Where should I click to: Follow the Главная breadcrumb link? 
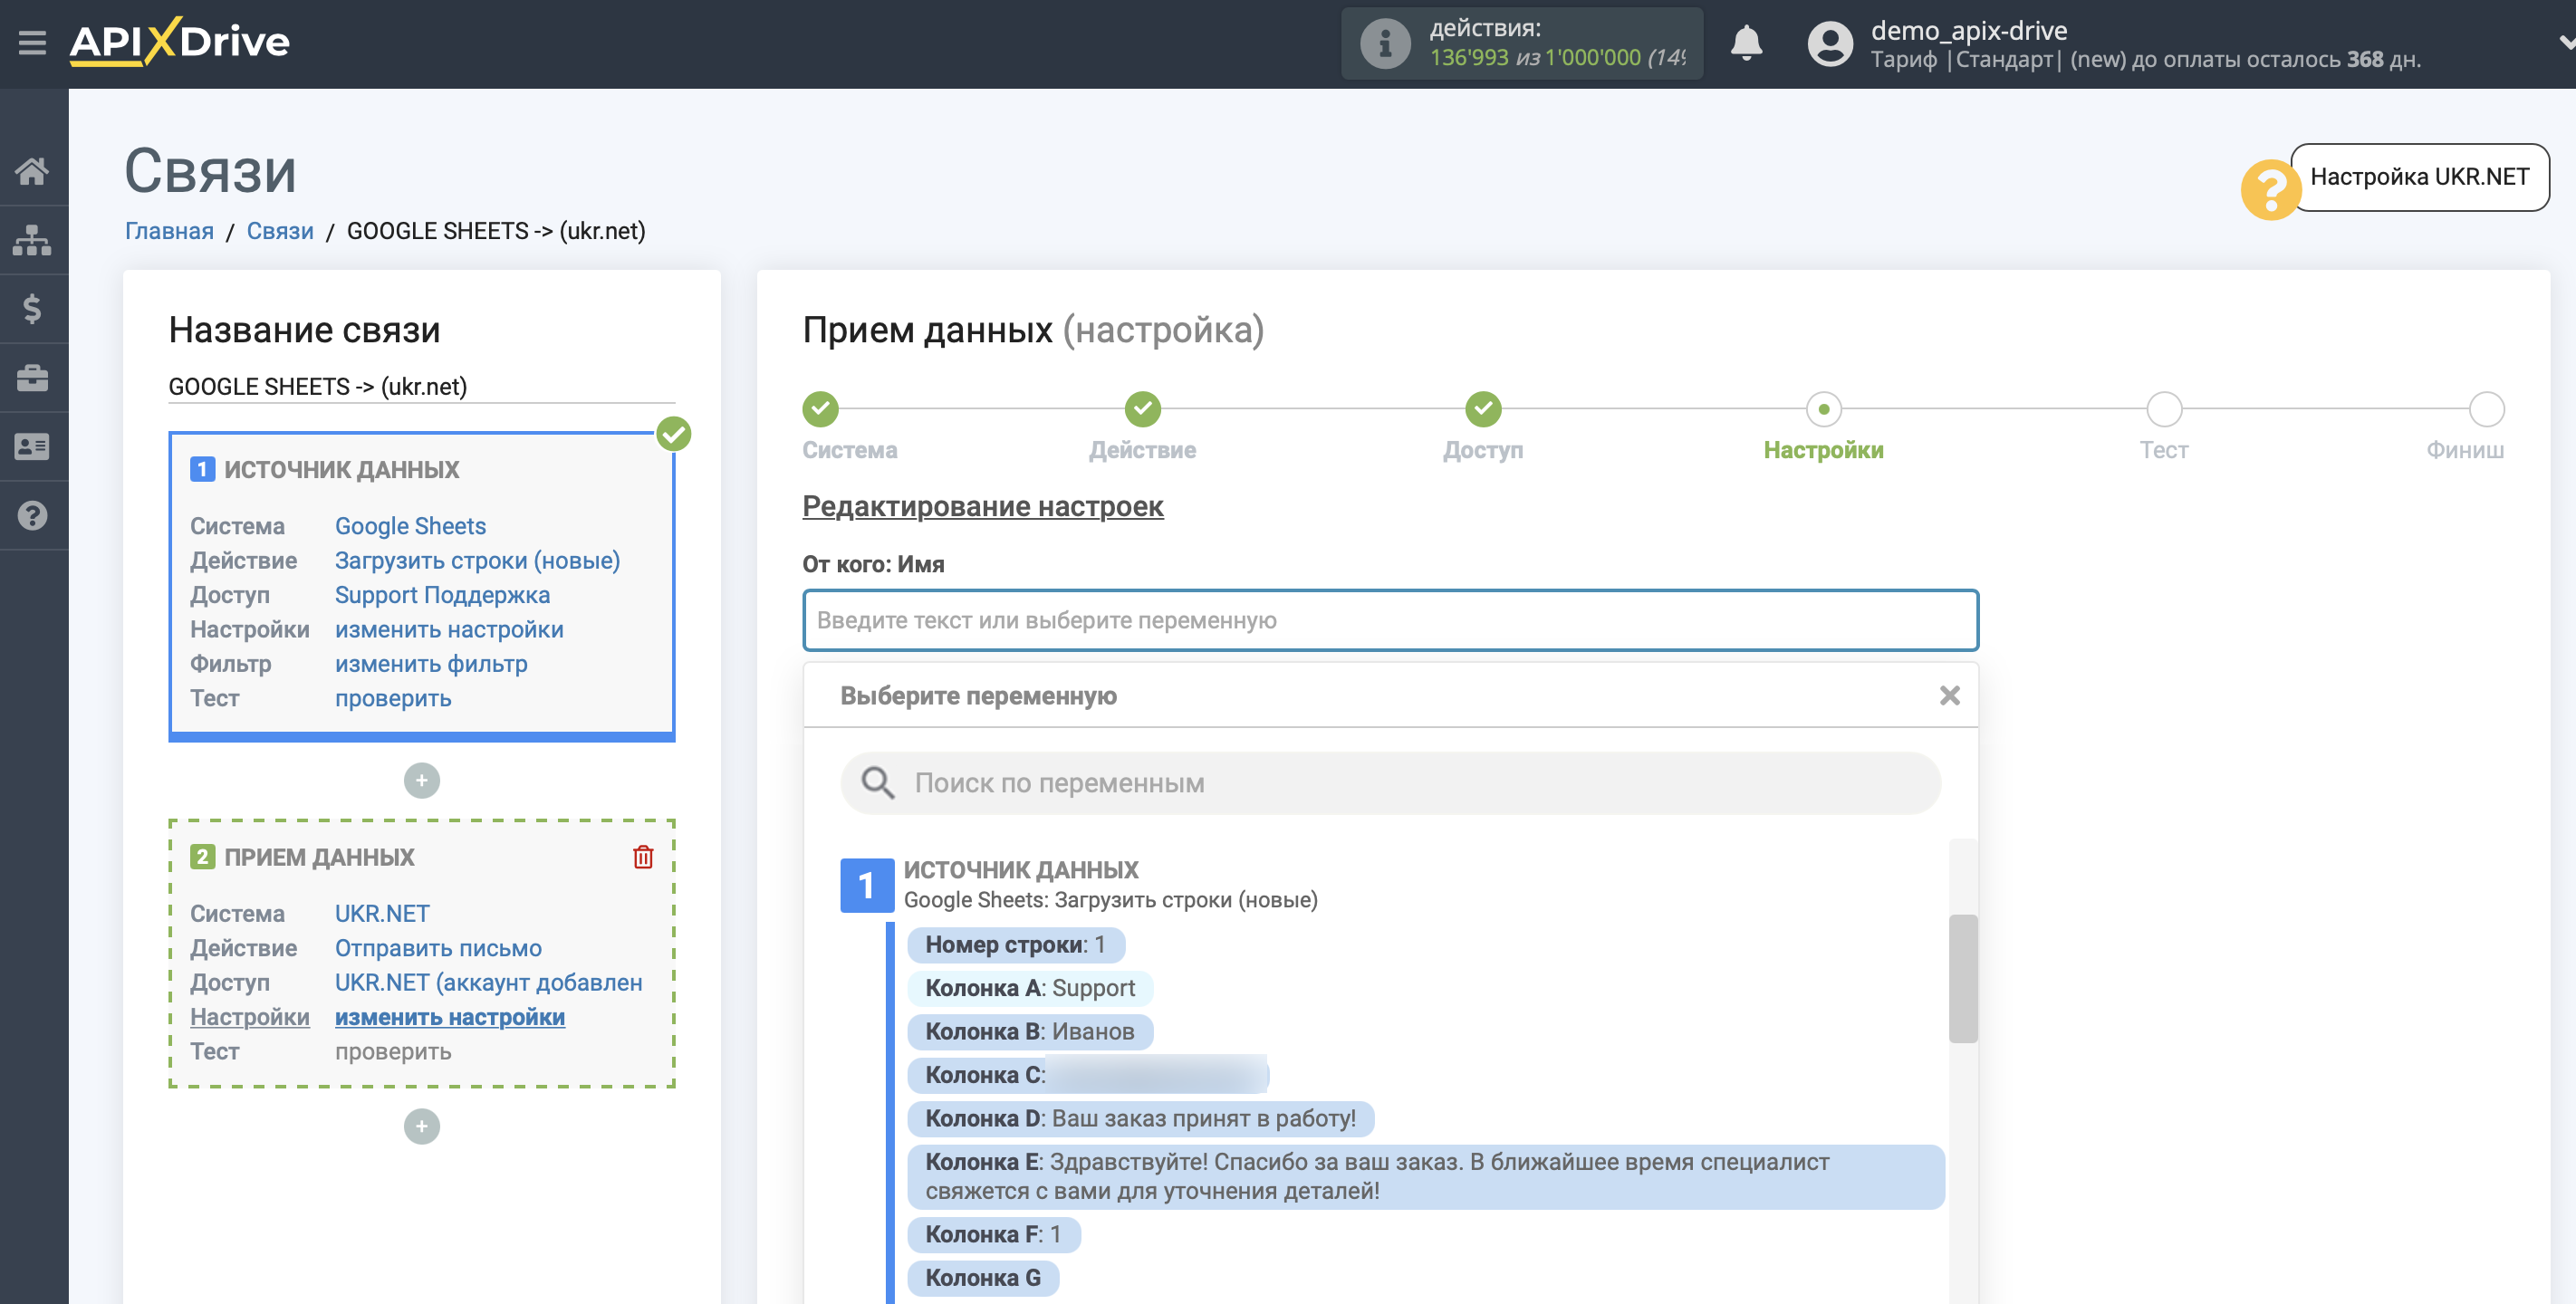(169, 231)
